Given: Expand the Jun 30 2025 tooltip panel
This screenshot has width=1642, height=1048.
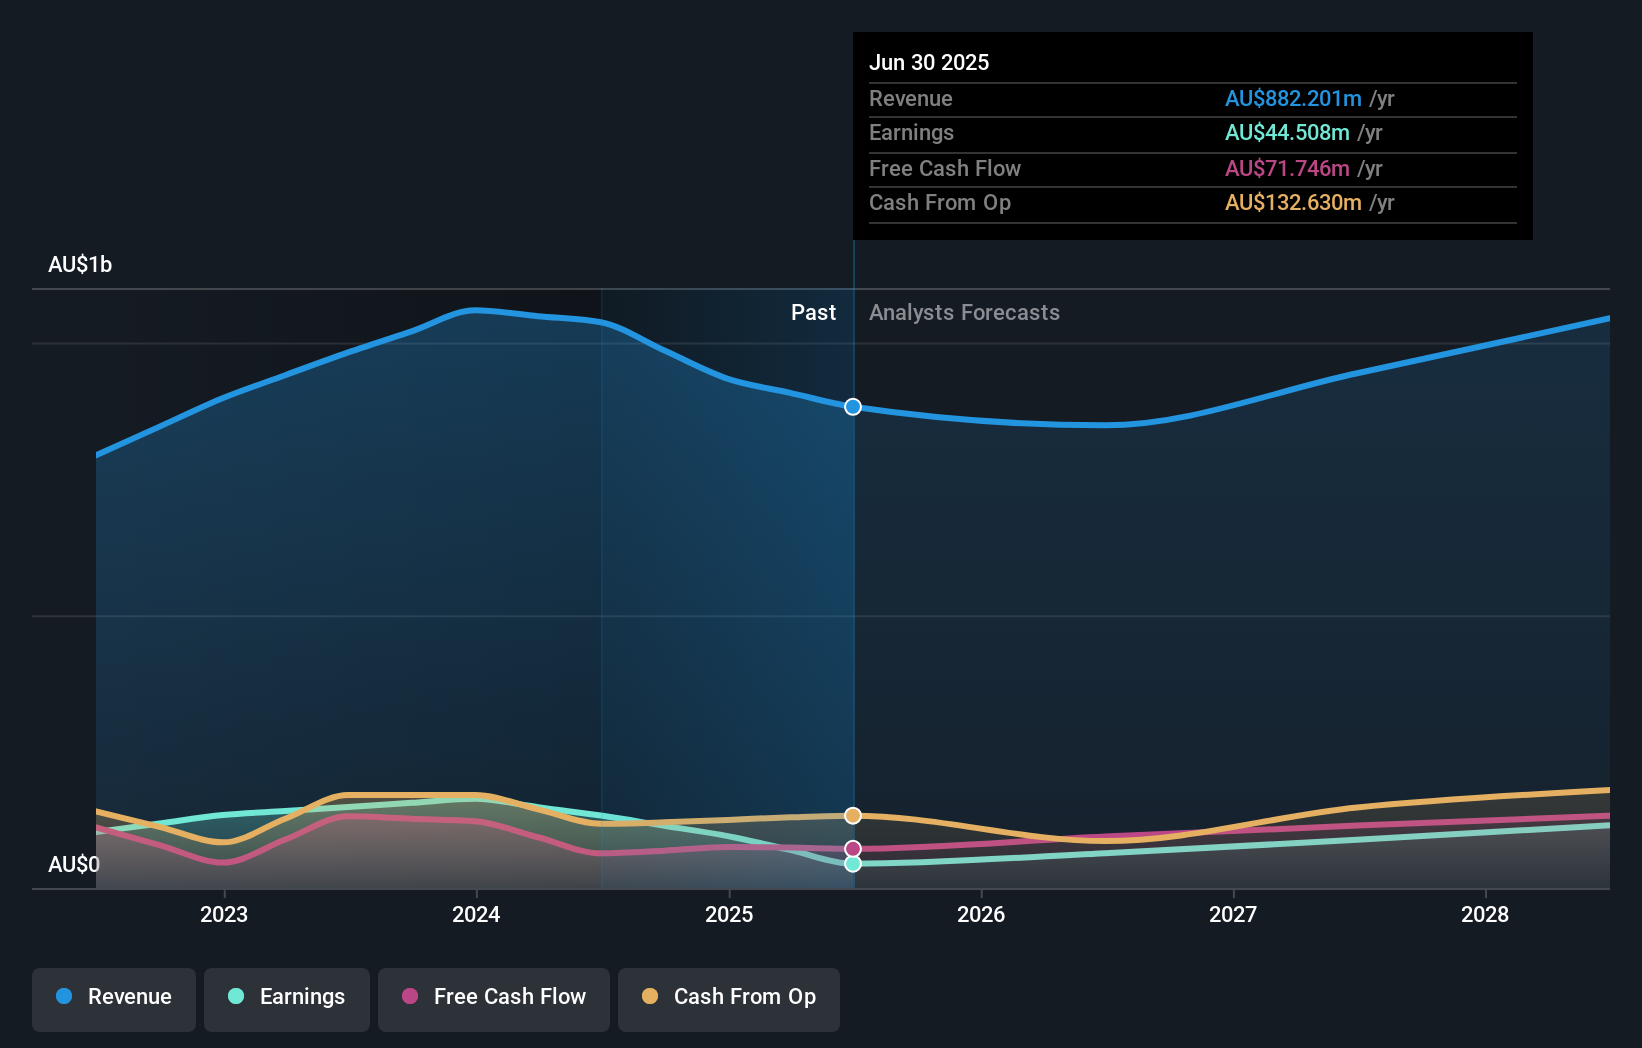Looking at the screenshot, I should click(1192, 135).
